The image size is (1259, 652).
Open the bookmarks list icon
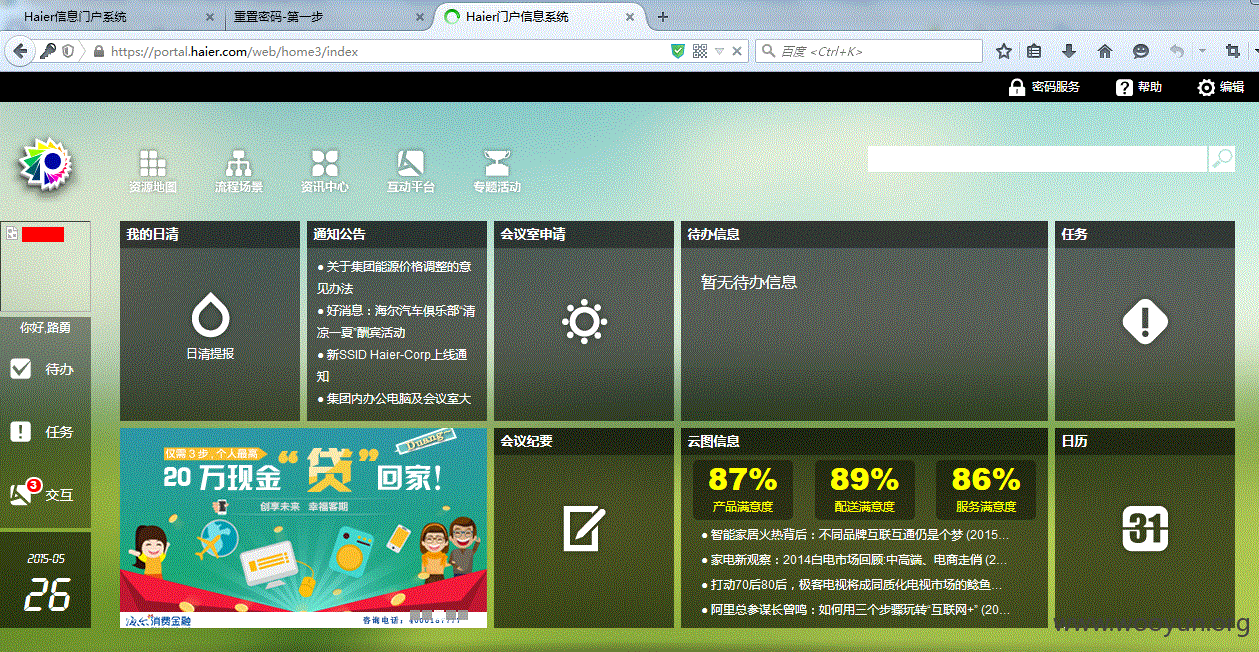[1035, 51]
